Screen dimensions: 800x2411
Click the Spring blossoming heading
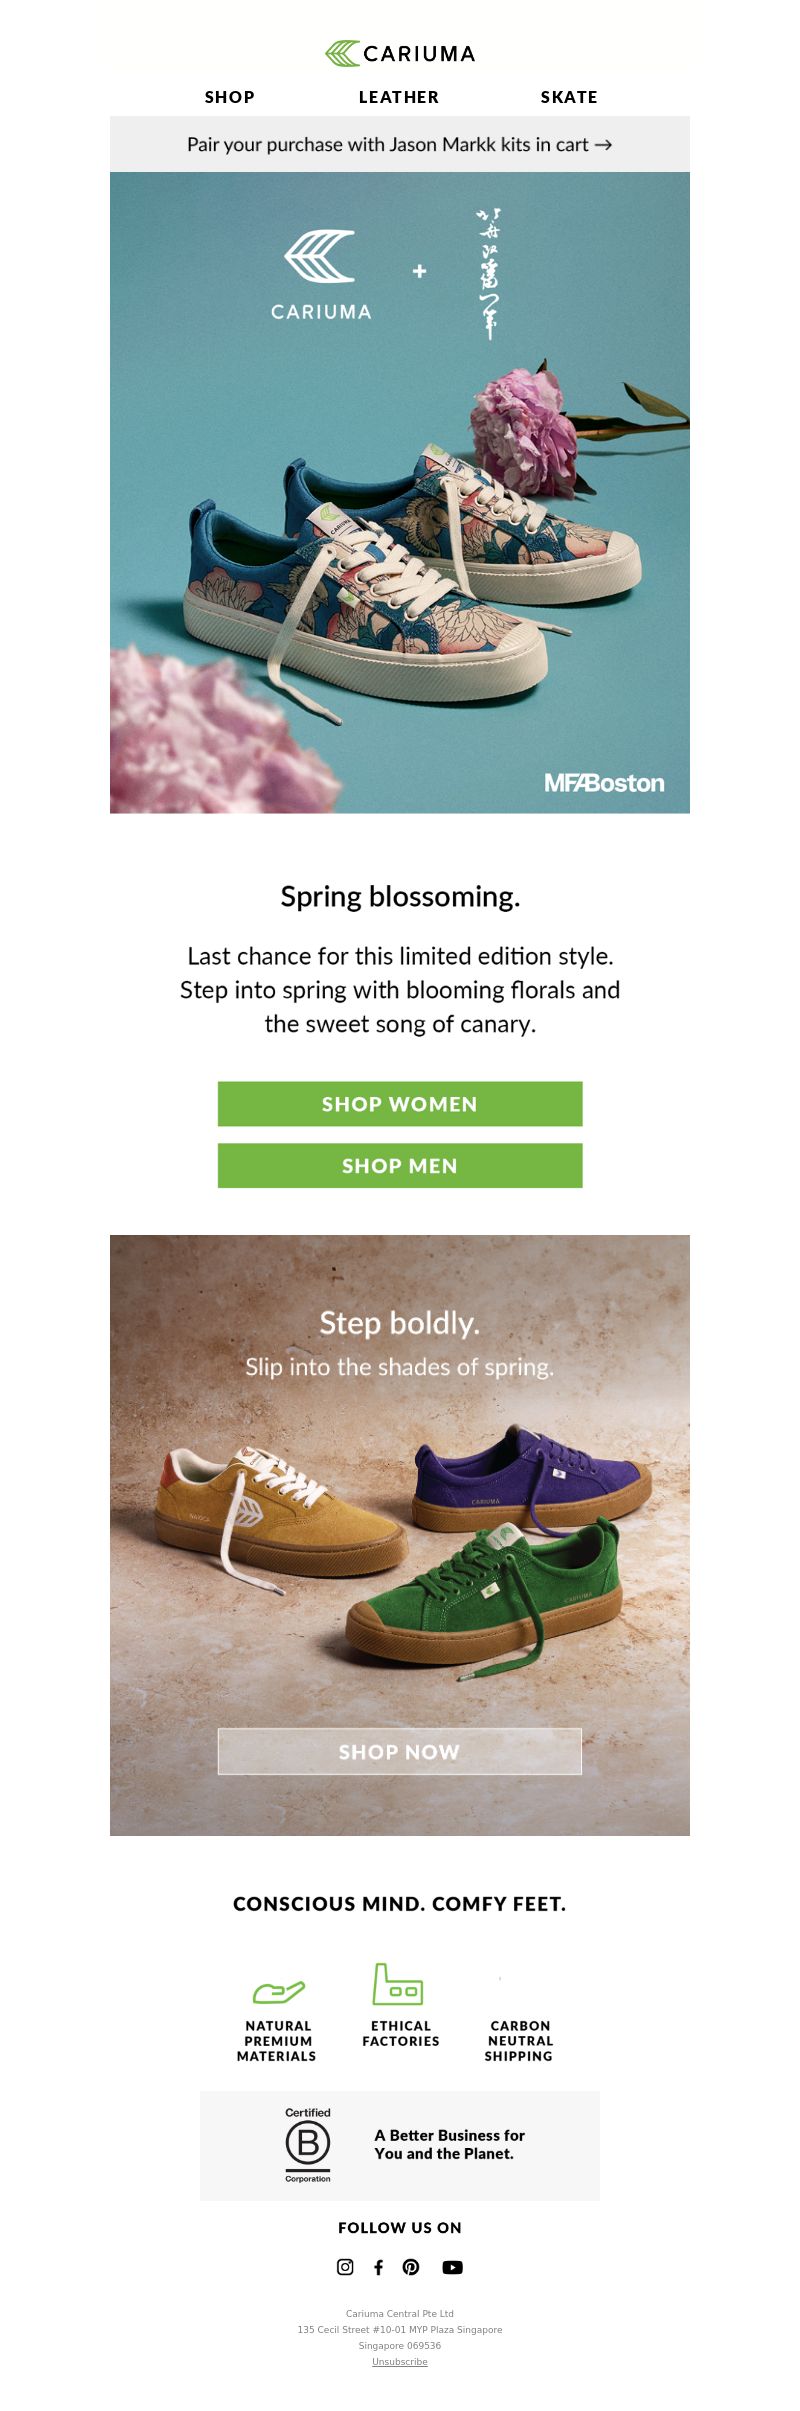pos(400,897)
